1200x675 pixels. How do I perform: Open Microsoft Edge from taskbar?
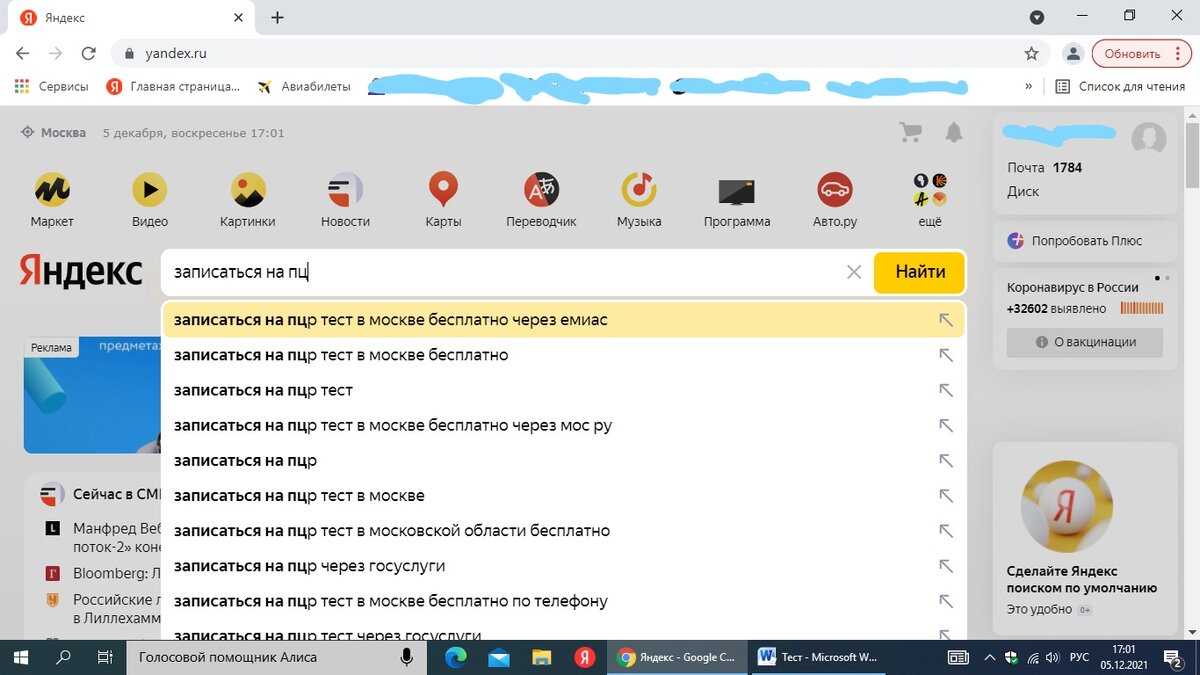click(x=456, y=657)
